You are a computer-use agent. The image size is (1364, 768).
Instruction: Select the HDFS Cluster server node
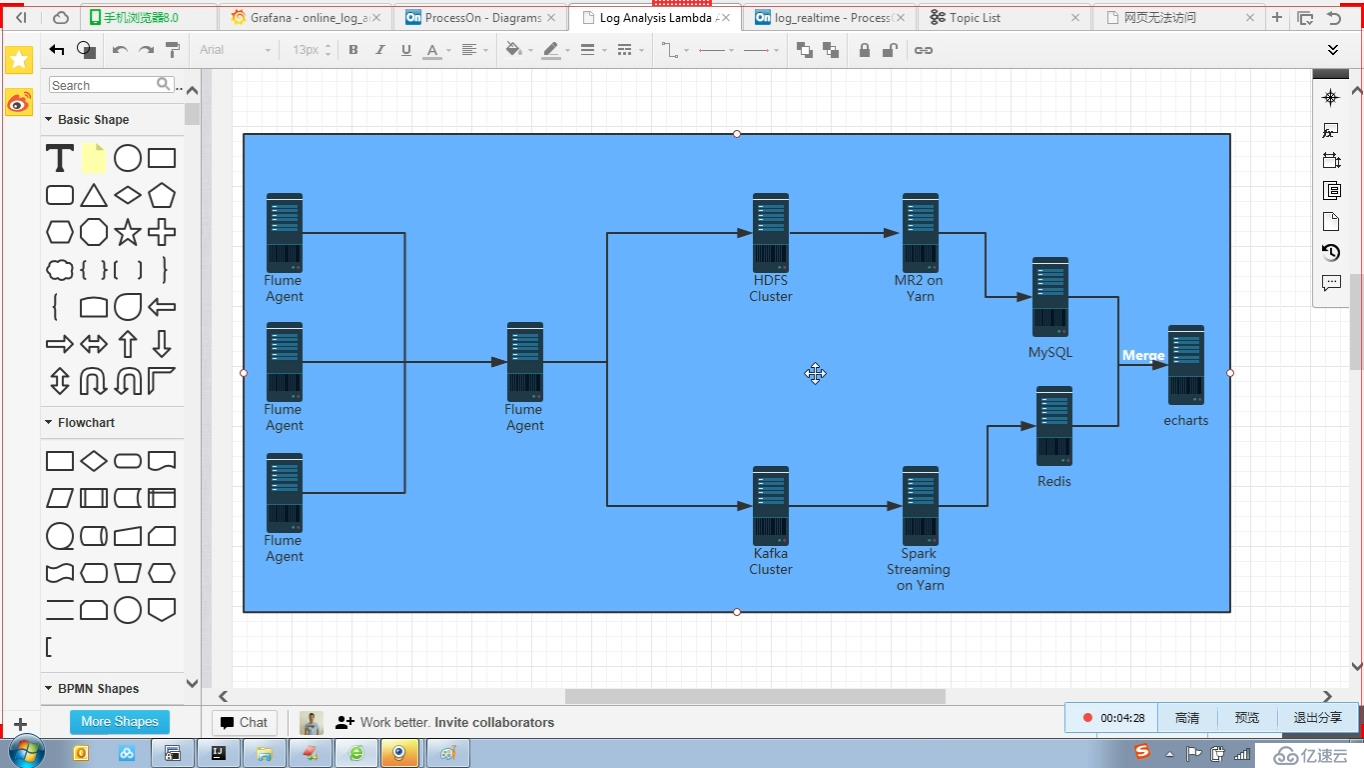[x=771, y=233]
